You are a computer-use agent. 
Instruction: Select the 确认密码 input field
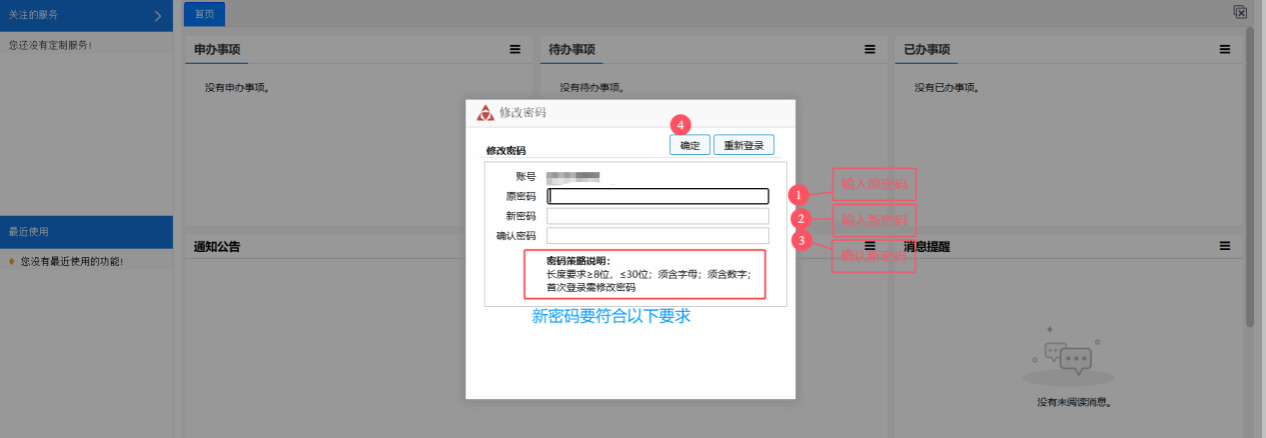point(657,236)
